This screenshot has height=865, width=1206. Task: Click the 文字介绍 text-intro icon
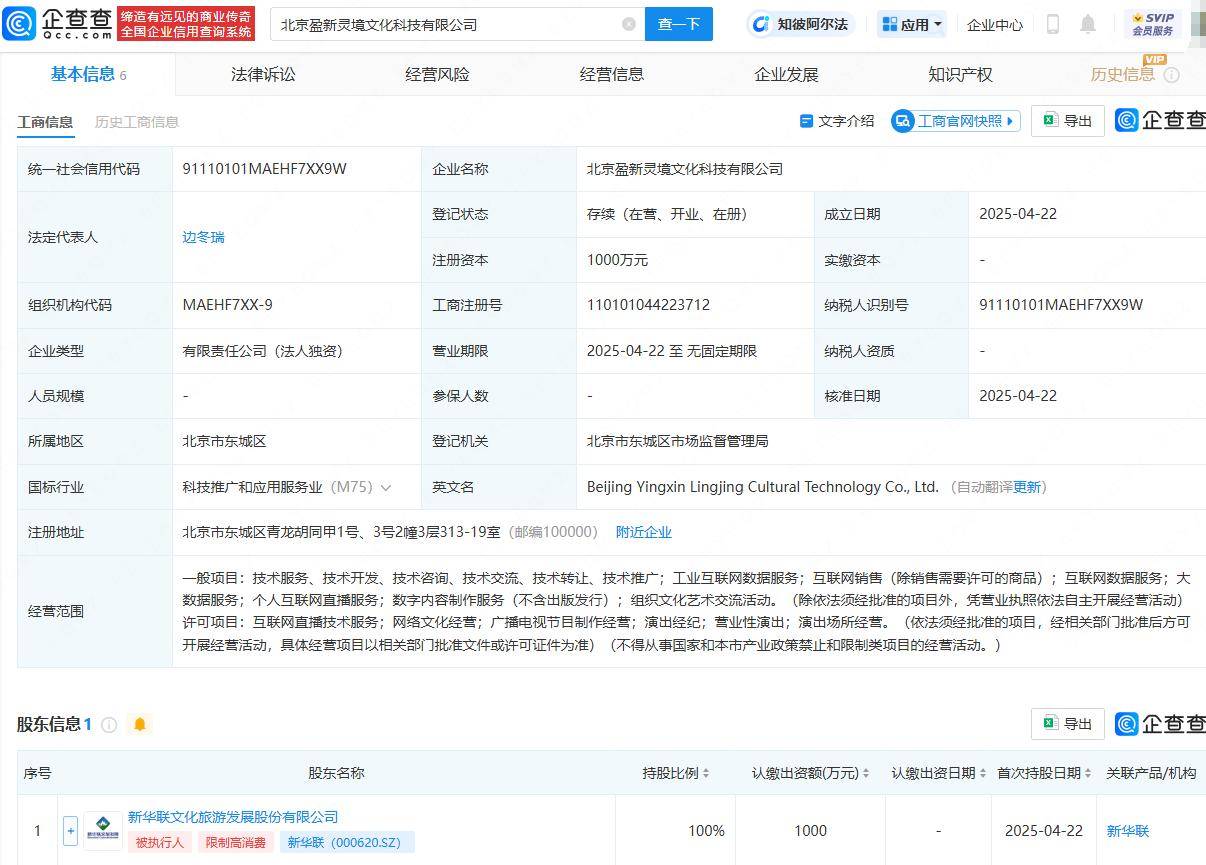[x=806, y=120]
